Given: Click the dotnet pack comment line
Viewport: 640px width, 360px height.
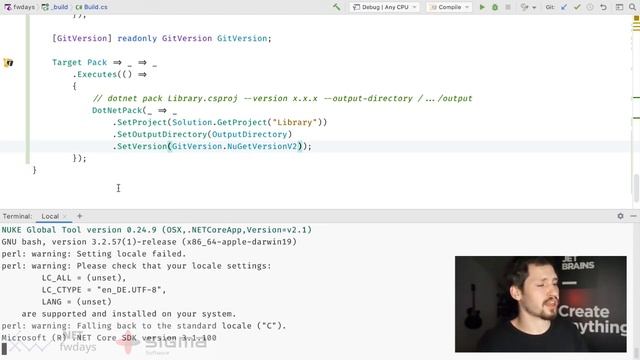Looking at the screenshot, I should [282, 98].
